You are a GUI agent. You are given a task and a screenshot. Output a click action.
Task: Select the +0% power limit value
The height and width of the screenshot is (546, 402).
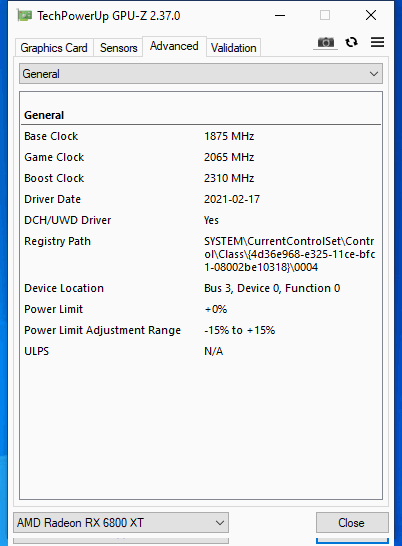pos(216,309)
